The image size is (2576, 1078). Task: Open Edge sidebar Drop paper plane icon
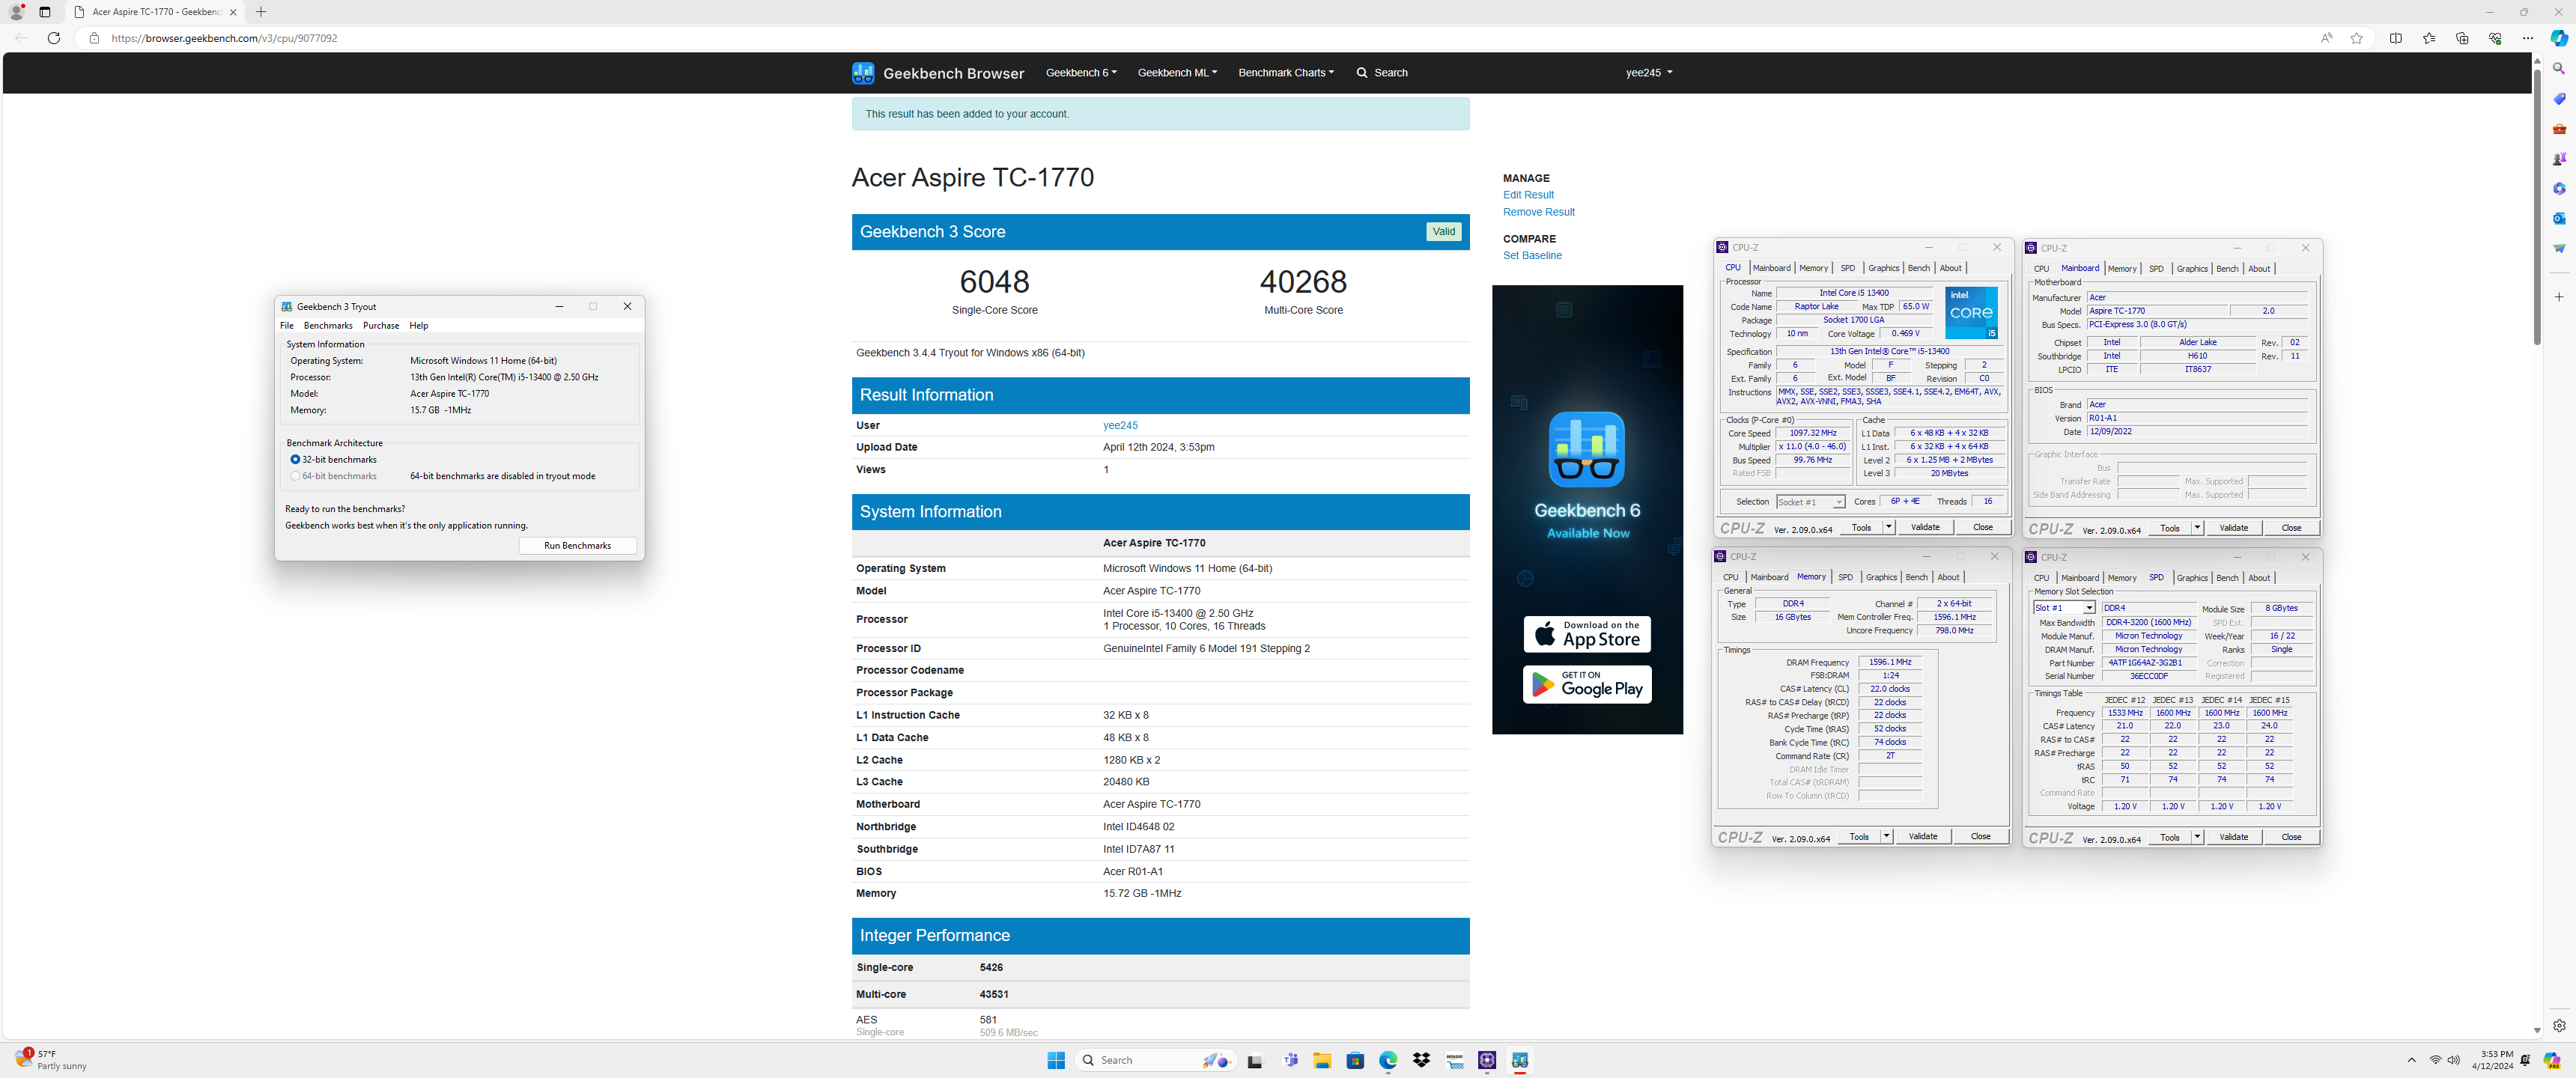click(2559, 248)
